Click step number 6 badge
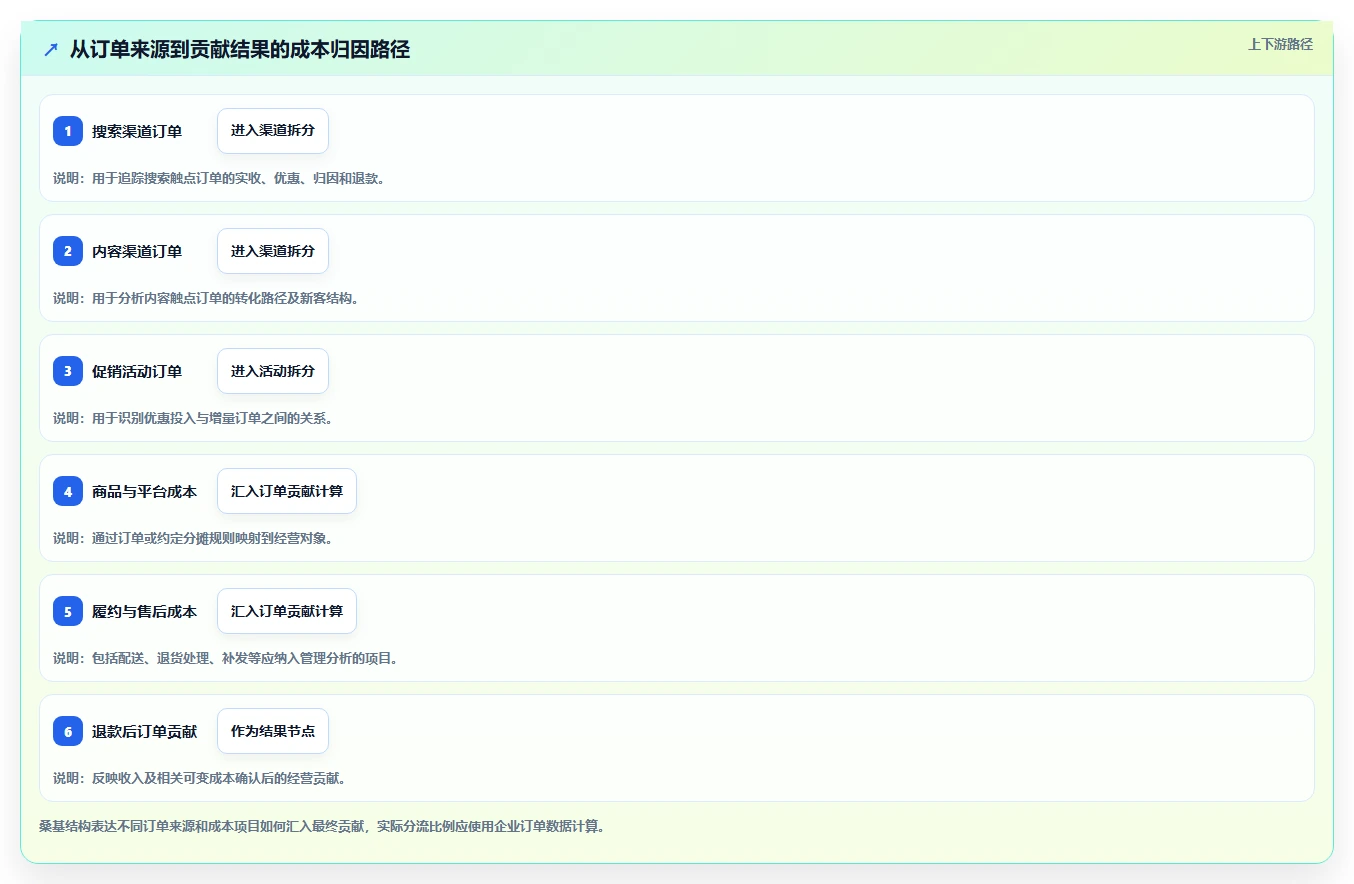This screenshot has width=1354, height=884. point(68,731)
